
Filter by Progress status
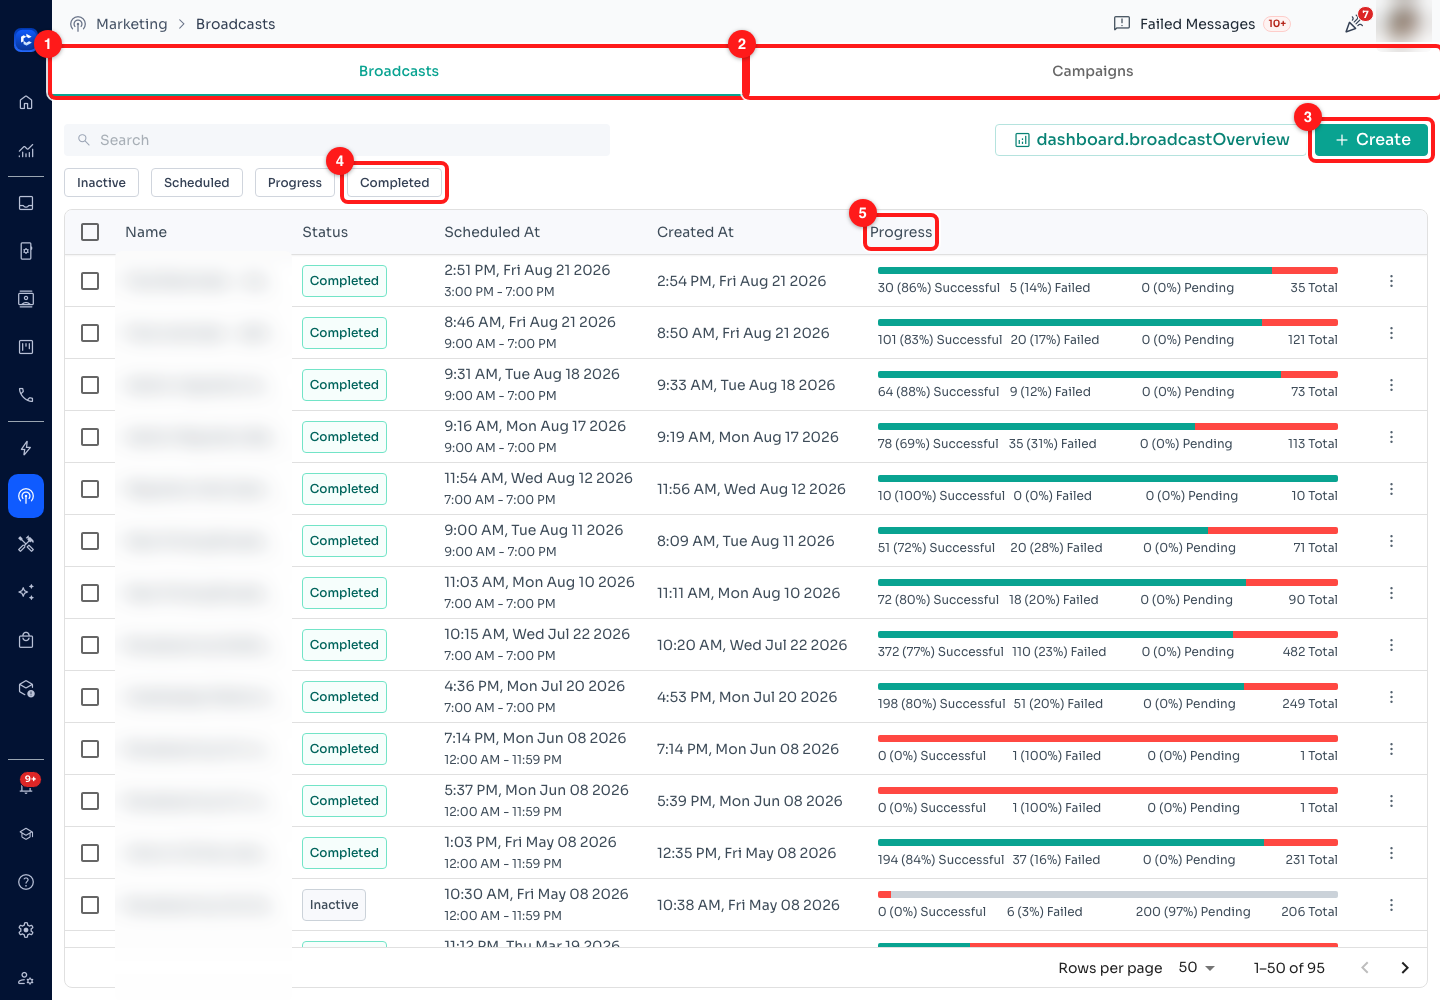pos(294,183)
